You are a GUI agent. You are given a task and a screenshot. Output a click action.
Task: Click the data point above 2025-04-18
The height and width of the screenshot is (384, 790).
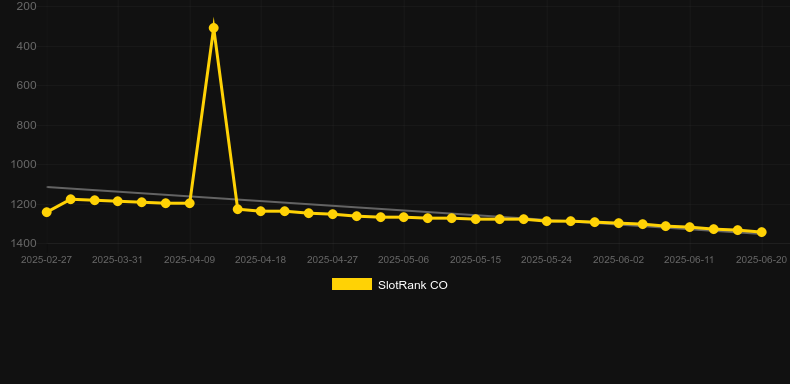[261, 211]
